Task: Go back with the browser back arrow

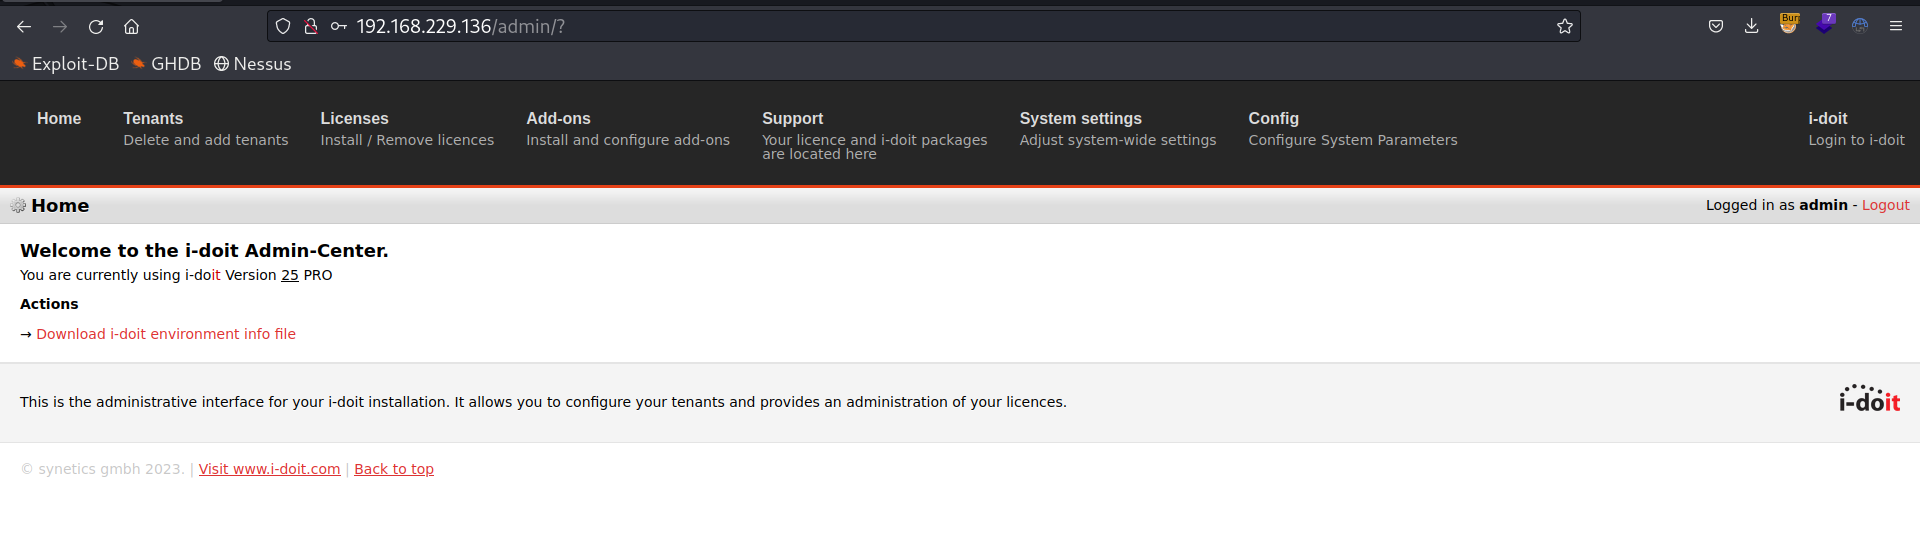Action: click(x=24, y=27)
